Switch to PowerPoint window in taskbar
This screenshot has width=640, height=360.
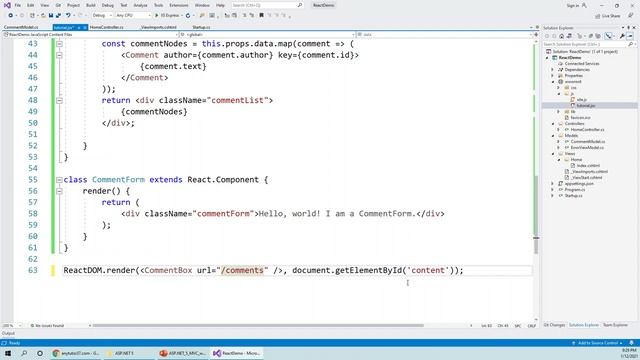pyautogui.click(x=183, y=353)
